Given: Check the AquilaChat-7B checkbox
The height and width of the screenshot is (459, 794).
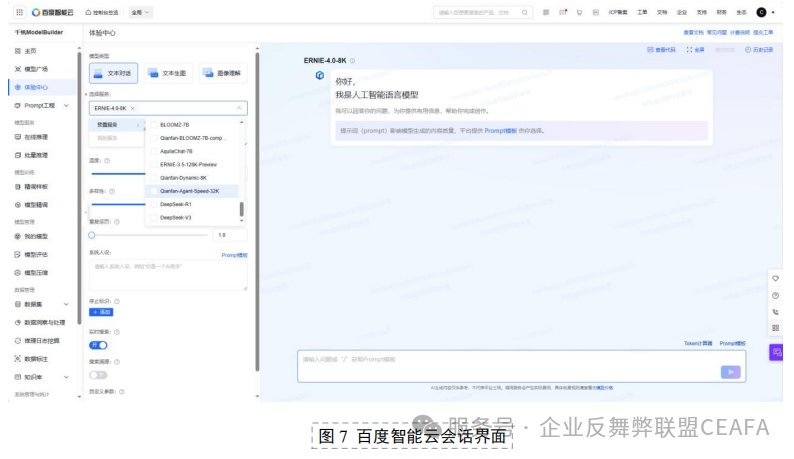Looking at the screenshot, I should [154, 151].
